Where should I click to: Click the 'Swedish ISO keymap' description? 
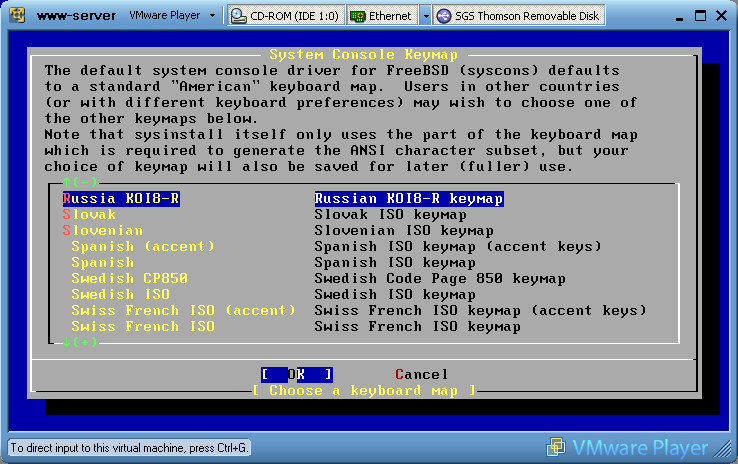395,295
